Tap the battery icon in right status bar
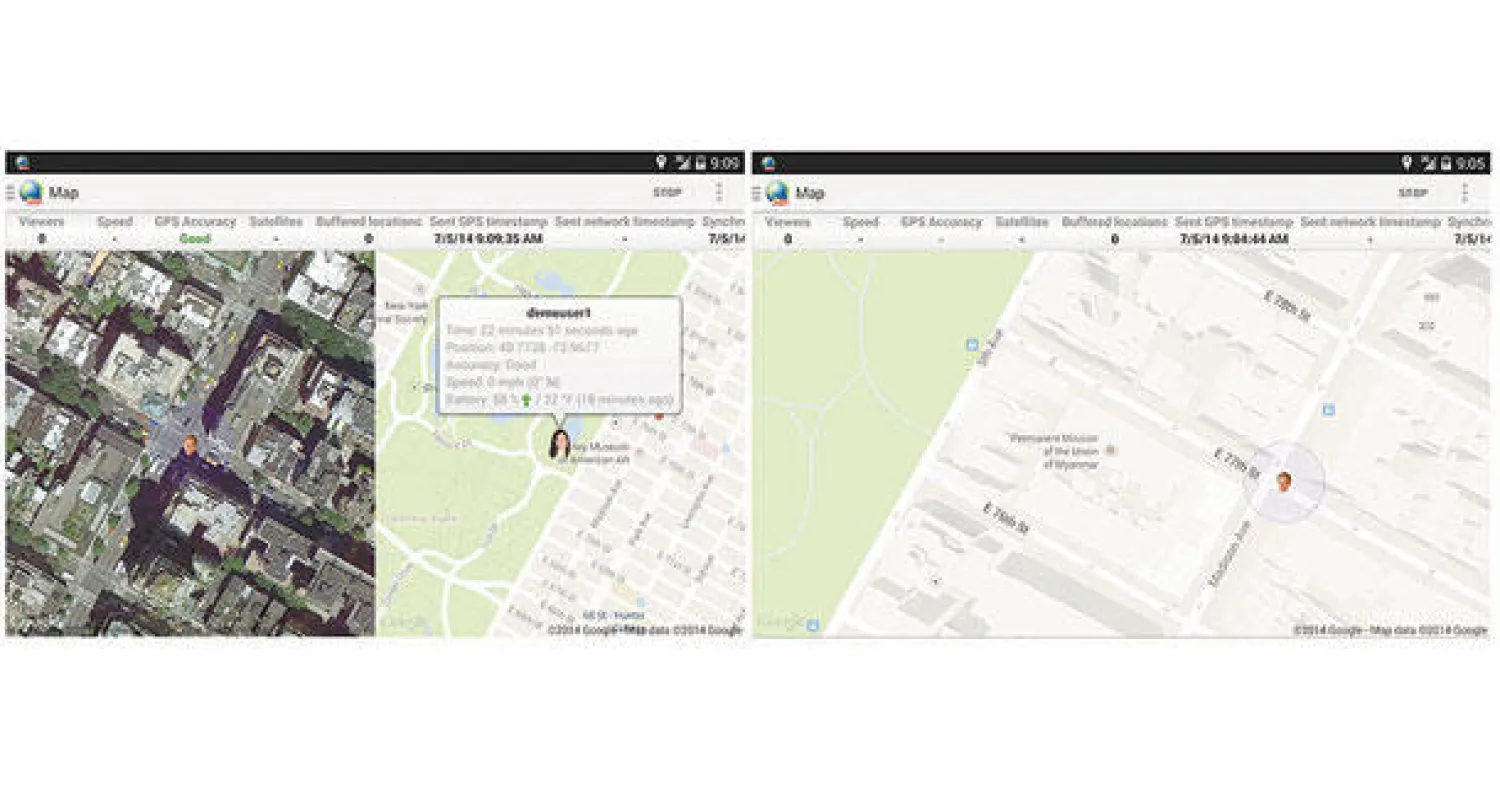Image resolution: width=1500 pixels, height=811 pixels. click(1446, 163)
